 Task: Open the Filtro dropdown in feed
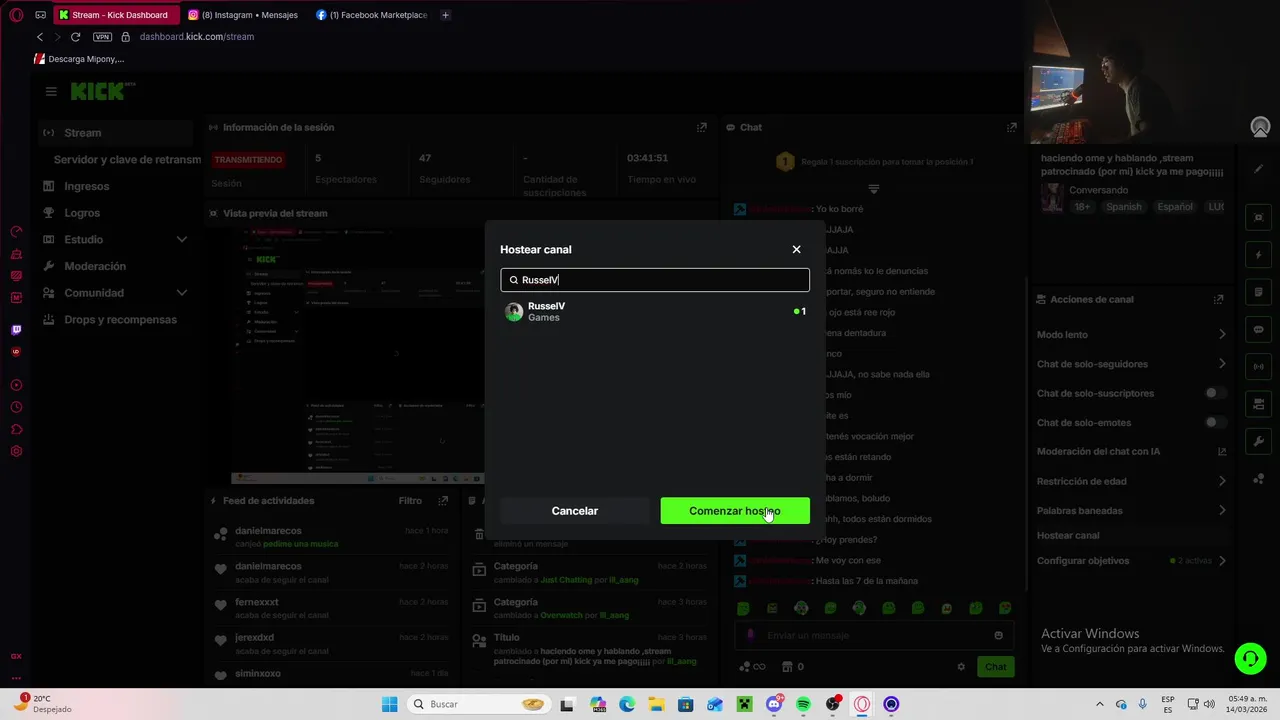(410, 501)
